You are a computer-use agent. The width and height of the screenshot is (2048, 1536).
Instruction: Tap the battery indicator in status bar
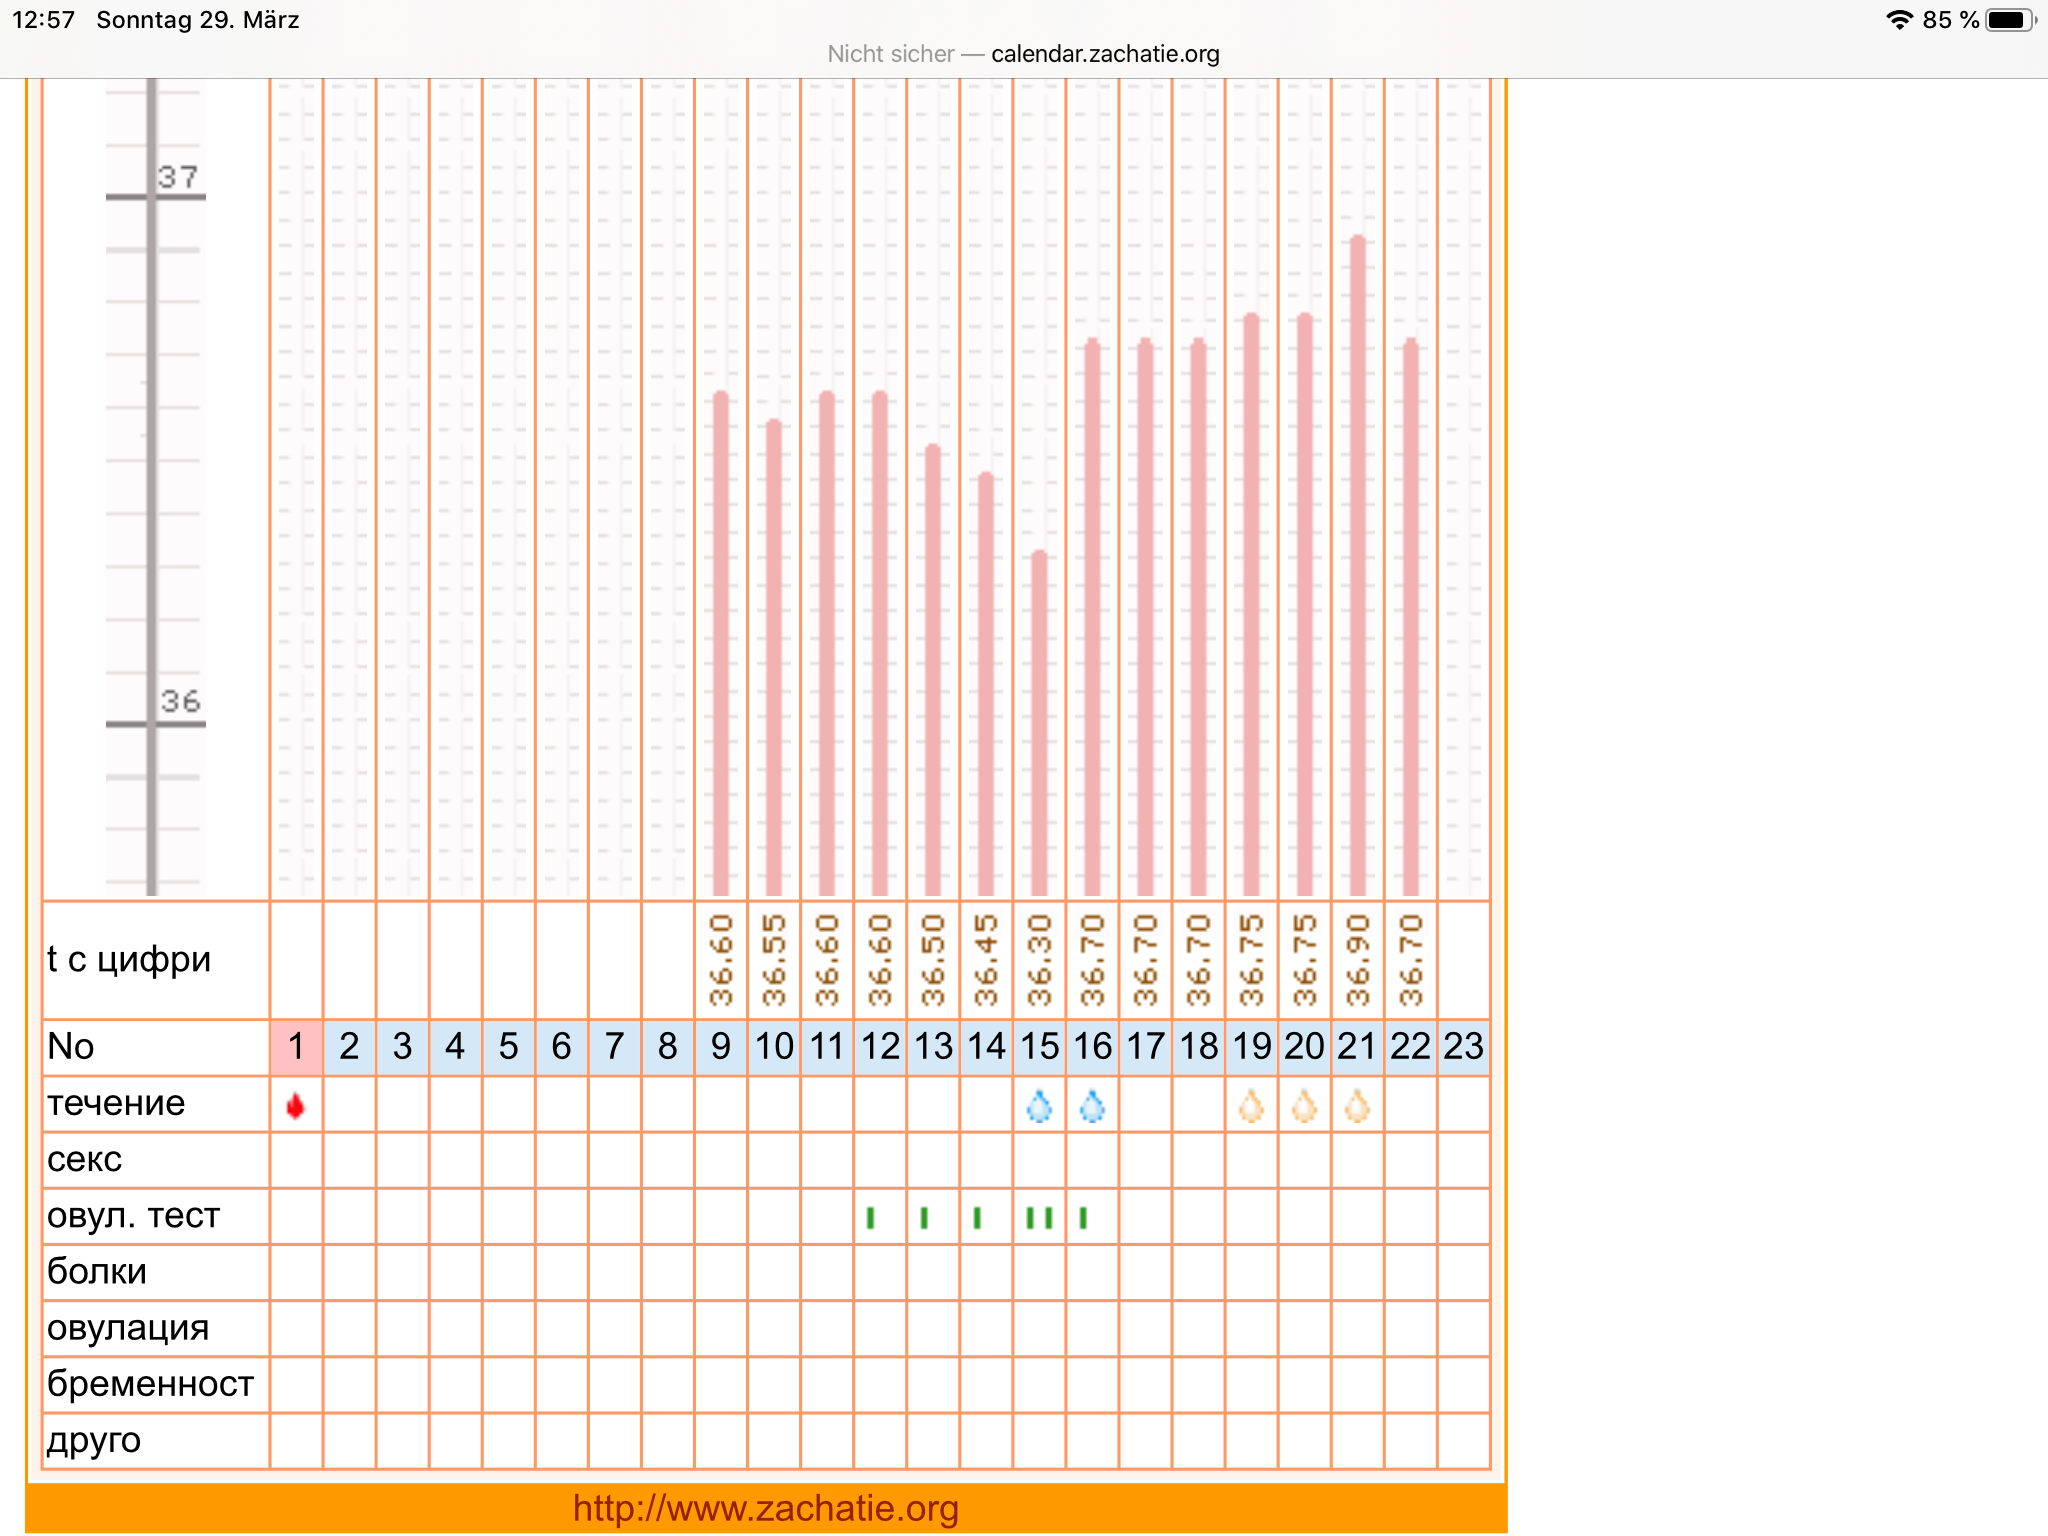point(2008,20)
